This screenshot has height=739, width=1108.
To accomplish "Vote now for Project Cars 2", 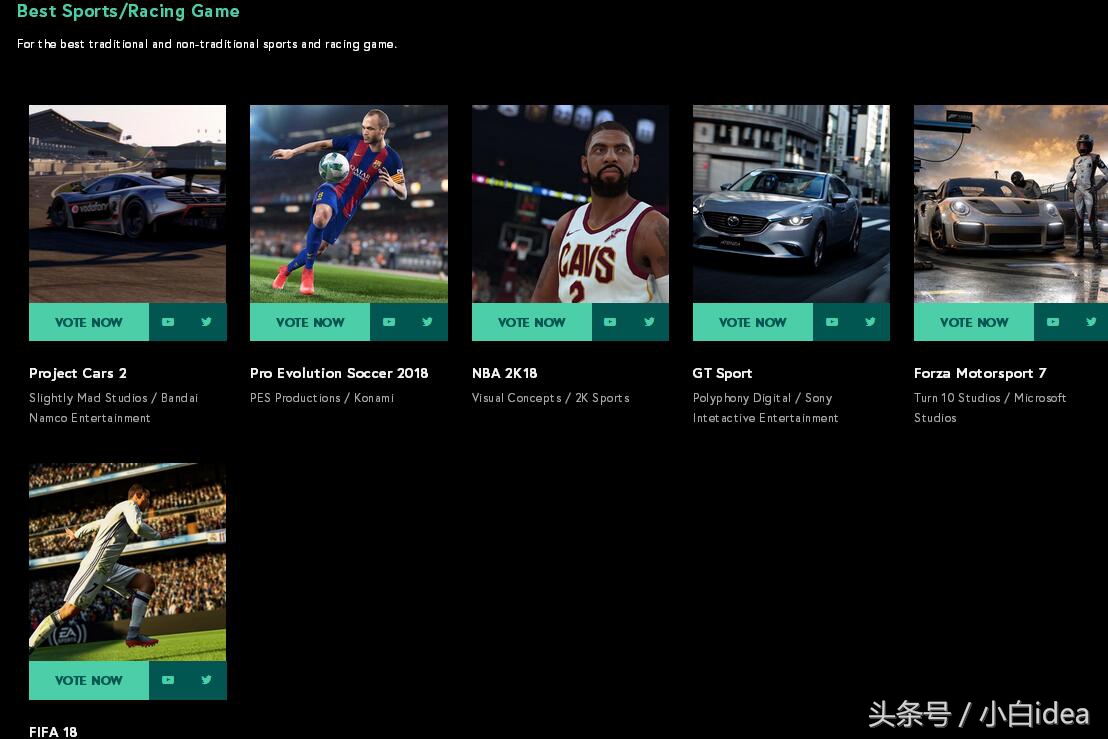I will (89, 322).
